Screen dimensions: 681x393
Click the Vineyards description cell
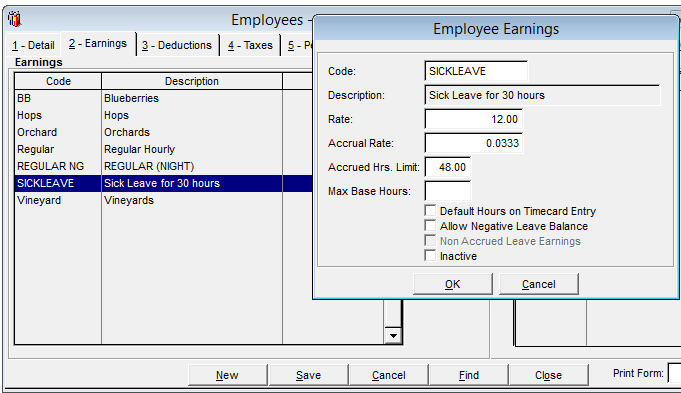click(192, 200)
